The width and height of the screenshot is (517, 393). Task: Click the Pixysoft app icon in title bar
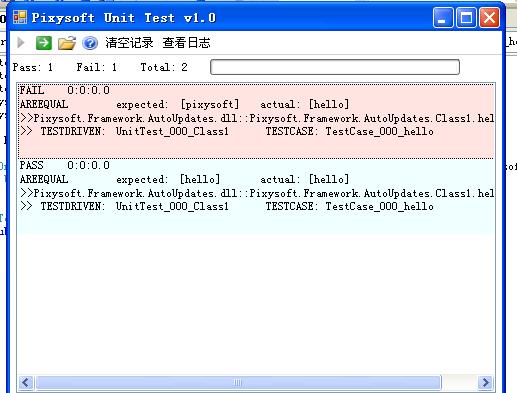(x=20, y=17)
